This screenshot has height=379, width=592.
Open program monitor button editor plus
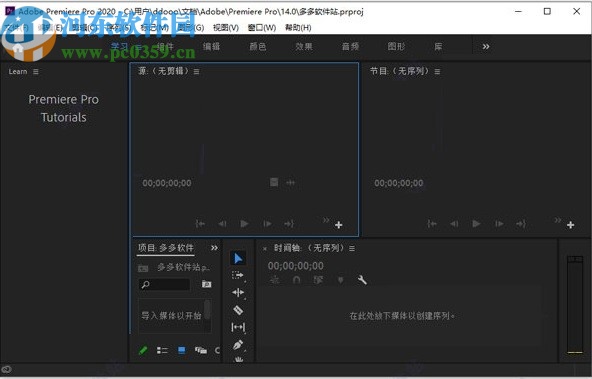[x=570, y=225]
